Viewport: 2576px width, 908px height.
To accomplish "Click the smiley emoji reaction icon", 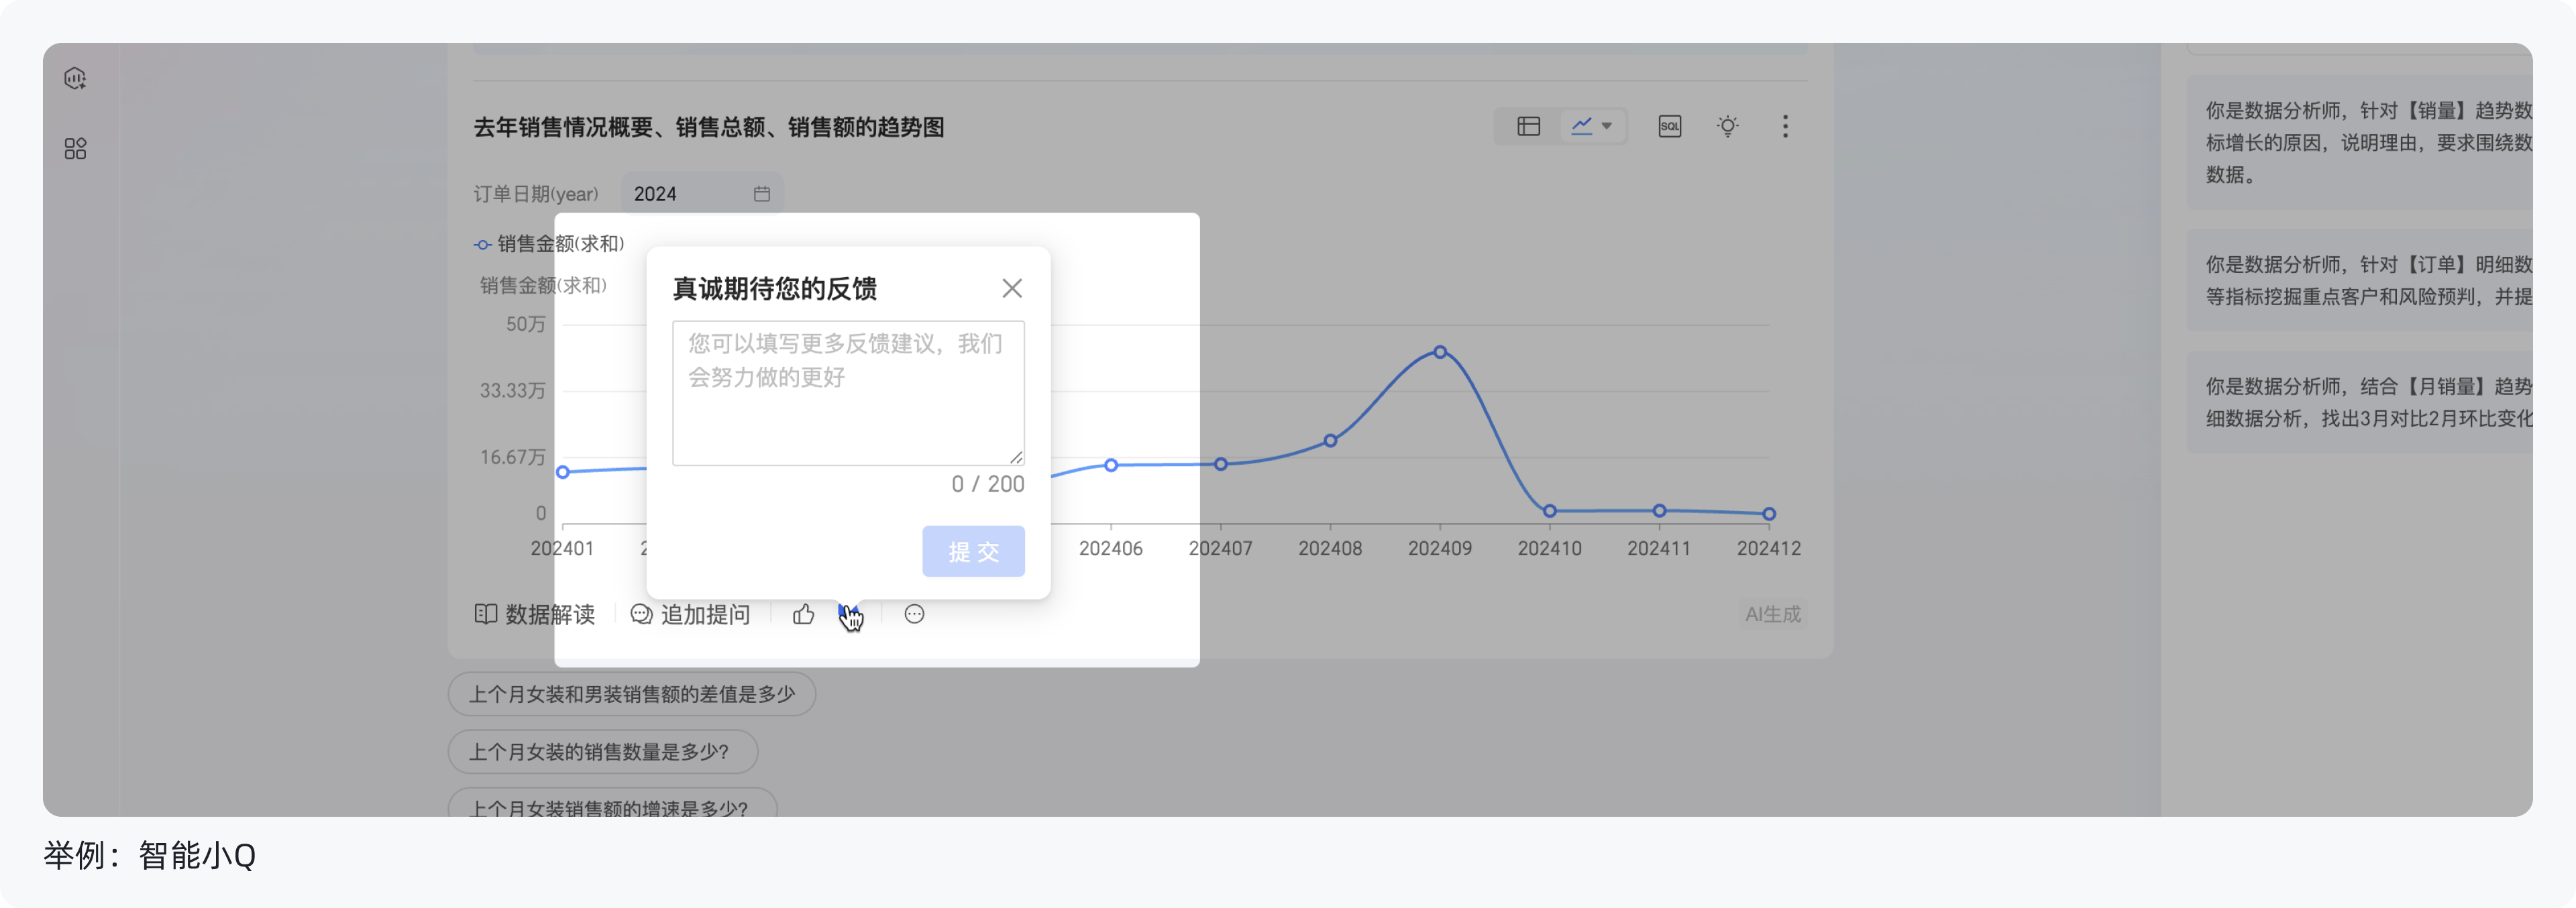I will tap(913, 614).
